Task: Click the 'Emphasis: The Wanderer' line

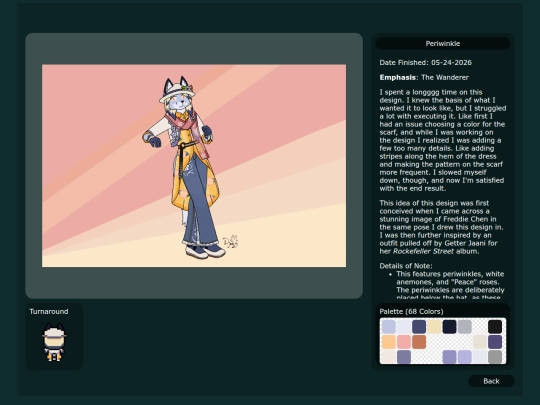Action: [x=424, y=77]
